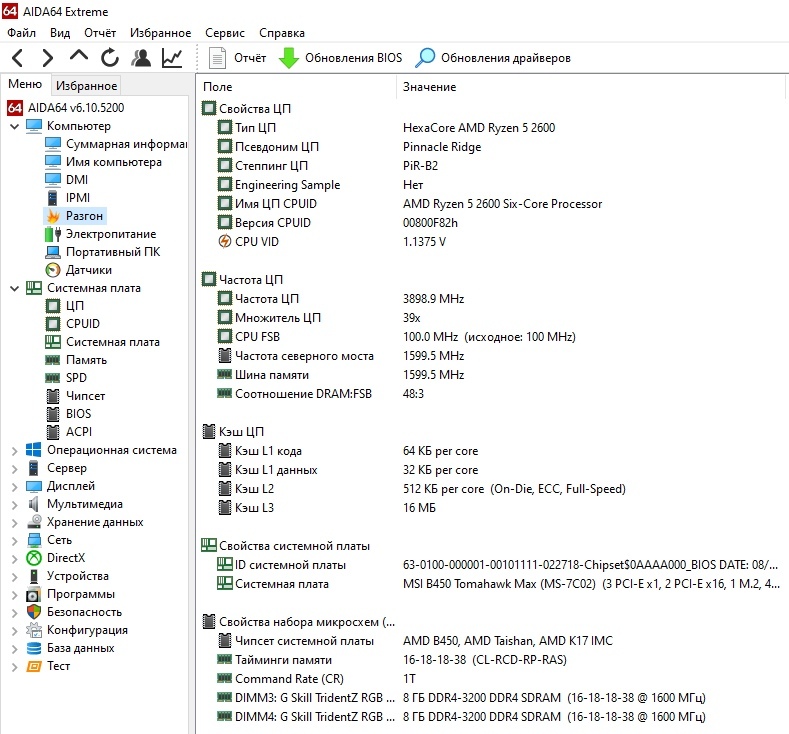Open the Вид menu
Image resolution: width=789 pixels, height=734 pixels.
tap(60, 33)
